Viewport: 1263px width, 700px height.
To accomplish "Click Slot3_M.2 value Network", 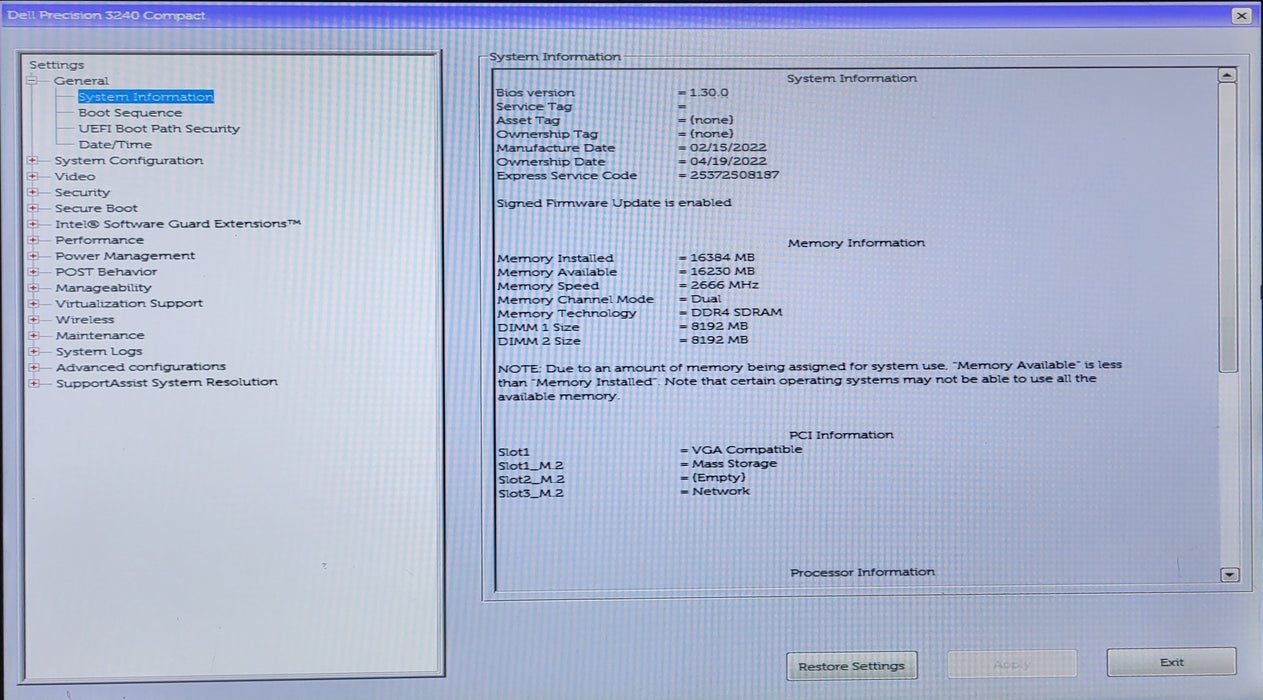I will (721, 491).
